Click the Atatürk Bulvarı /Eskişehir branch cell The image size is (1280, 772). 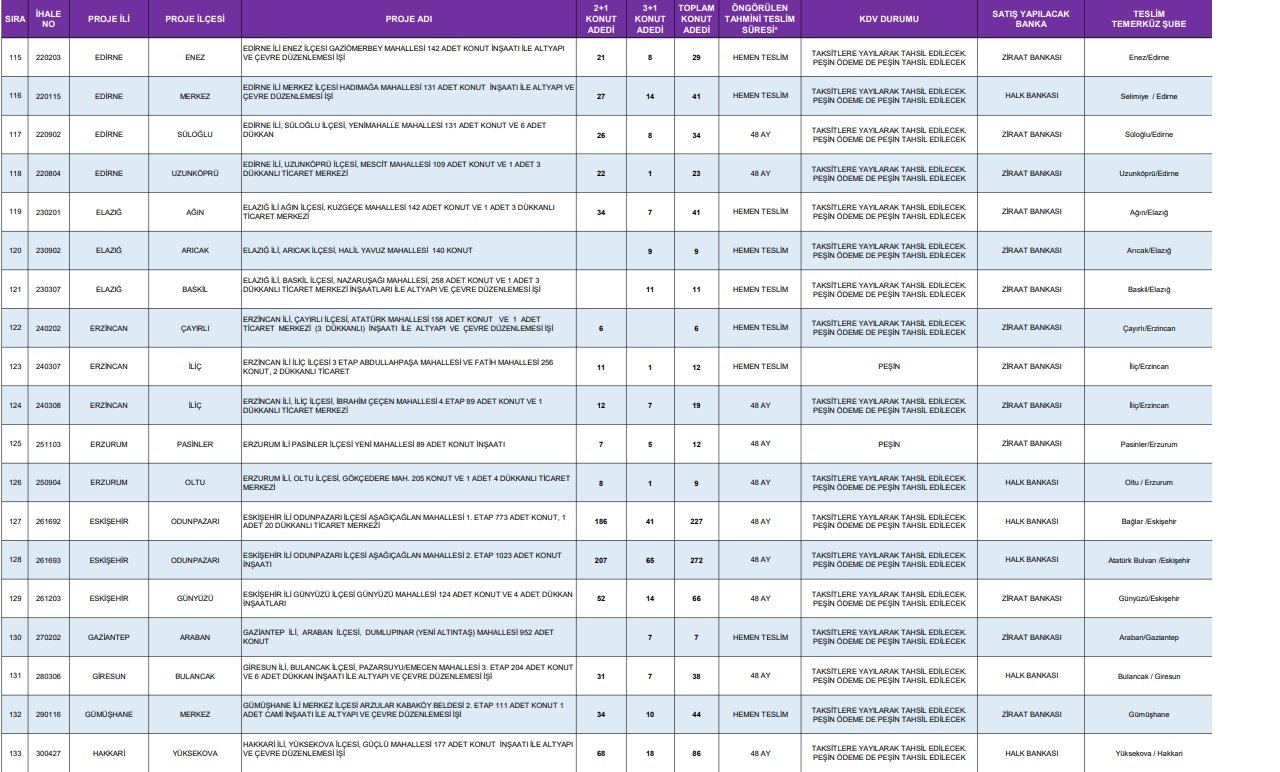1148,560
